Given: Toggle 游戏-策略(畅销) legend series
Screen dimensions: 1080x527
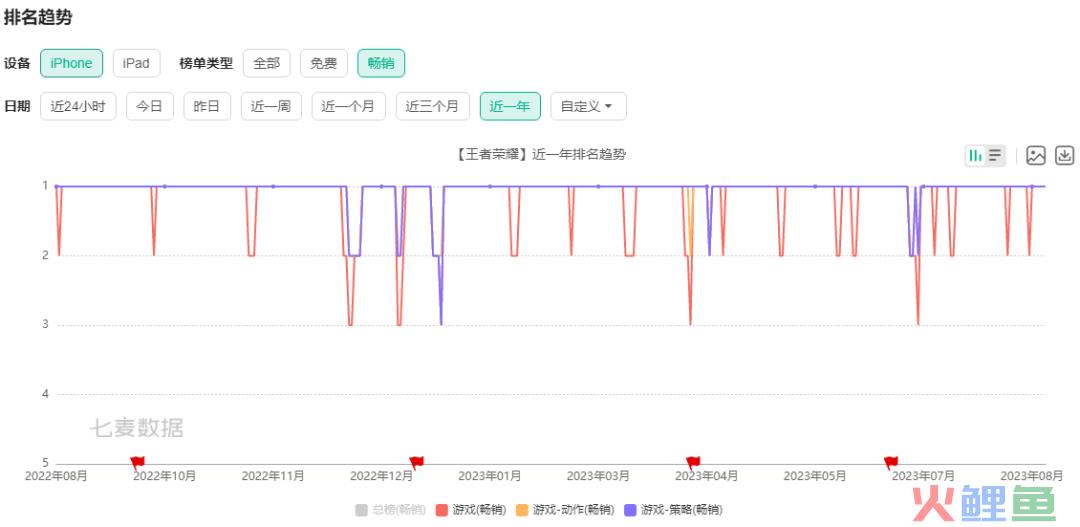Looking at the screenshot, I should [x=673, y=510].
